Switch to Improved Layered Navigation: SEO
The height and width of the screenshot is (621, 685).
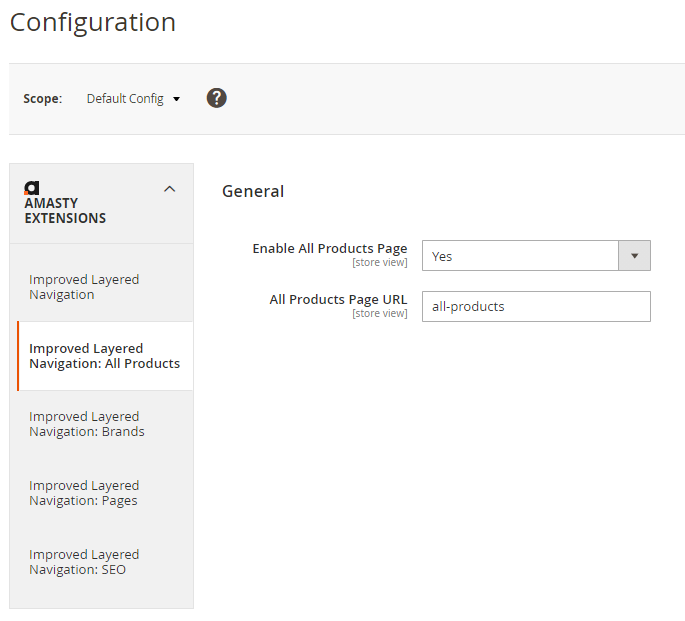tap(84, 562)
